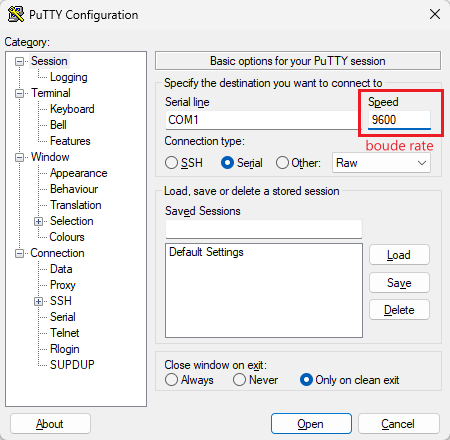Expand the Selection subtree
Image resolution: width=450 pixels, height=440 pixels.
click(39, 221)
